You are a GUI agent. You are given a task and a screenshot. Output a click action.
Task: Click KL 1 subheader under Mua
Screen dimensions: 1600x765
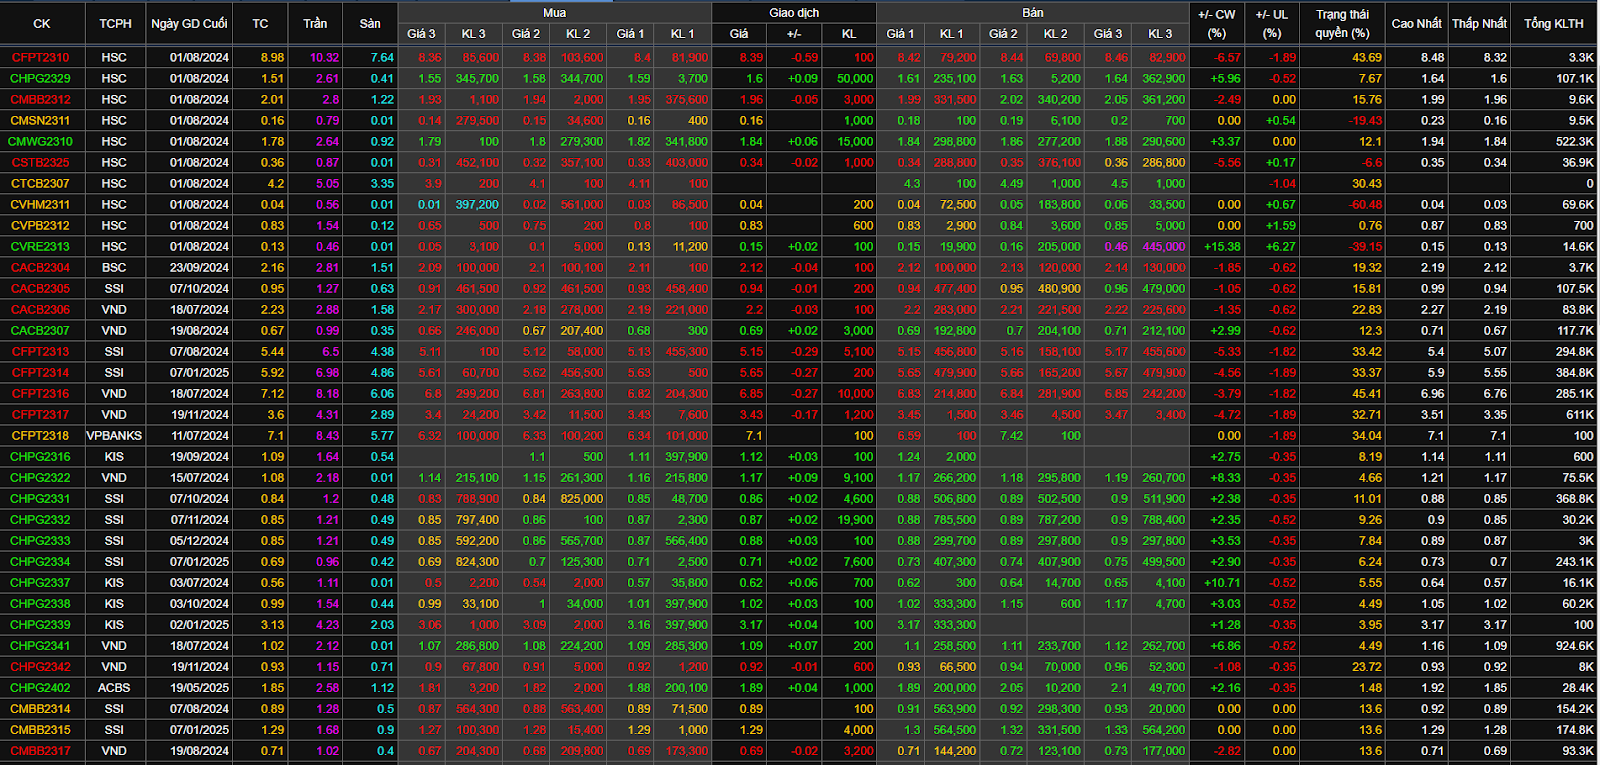[x=682, y=34]
